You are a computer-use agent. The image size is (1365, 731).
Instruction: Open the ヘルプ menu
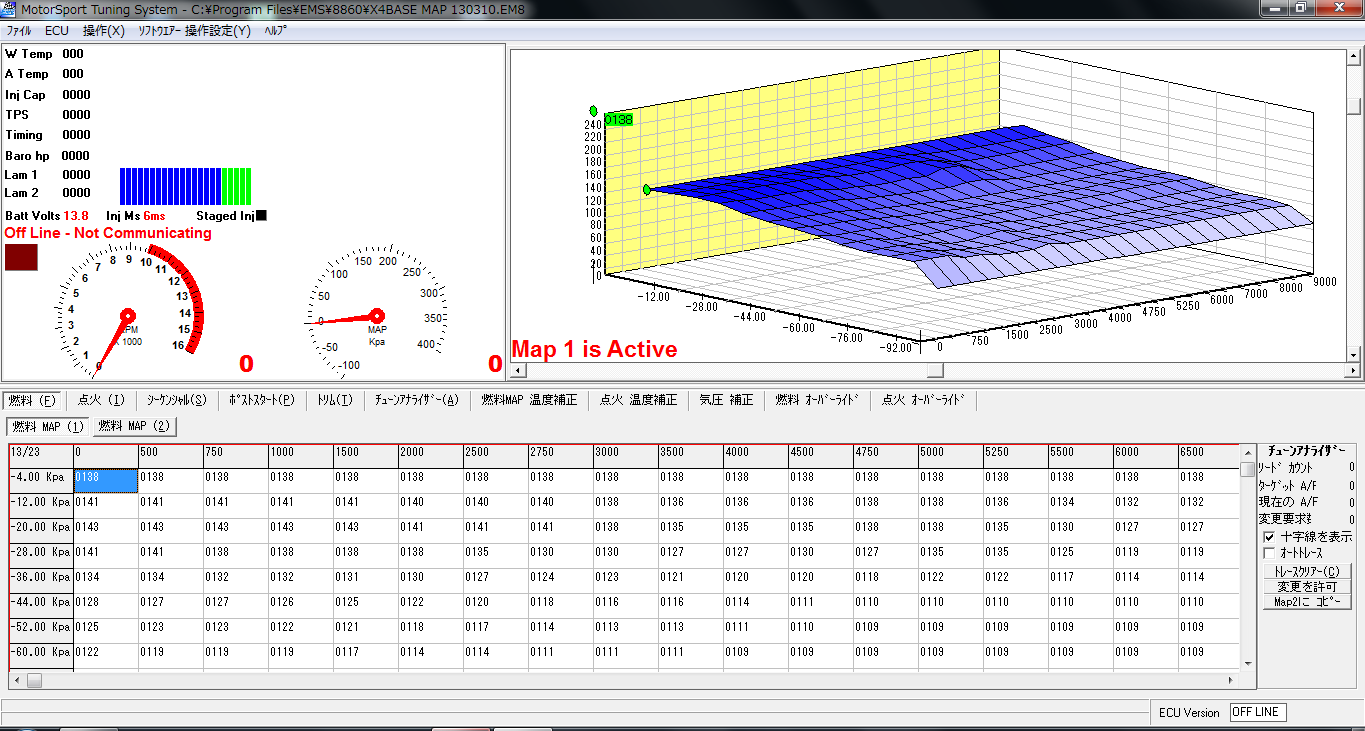click(x=275, y=31)
